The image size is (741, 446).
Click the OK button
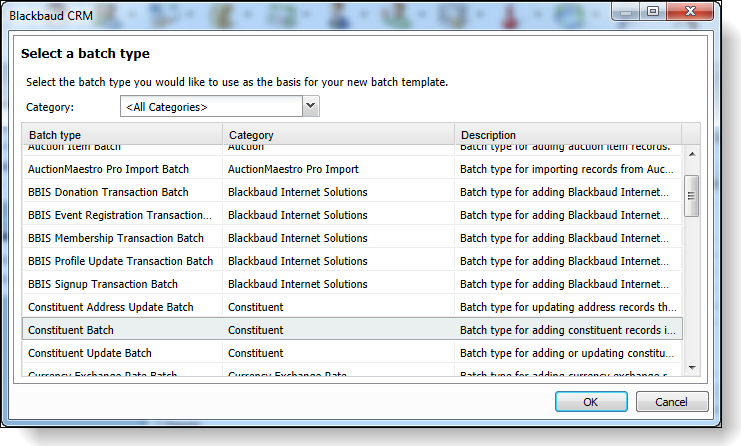[591, 402]
